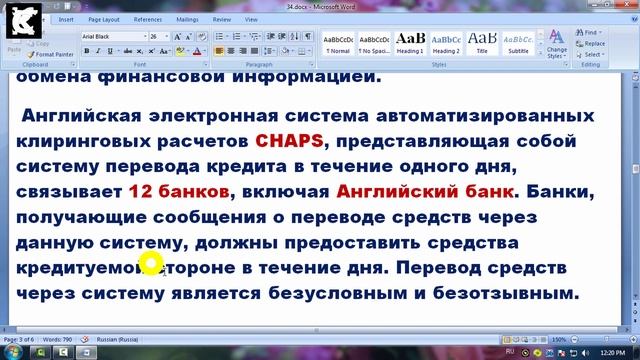
Task: Apply the Heading 1 style
Action: point(410,44)
